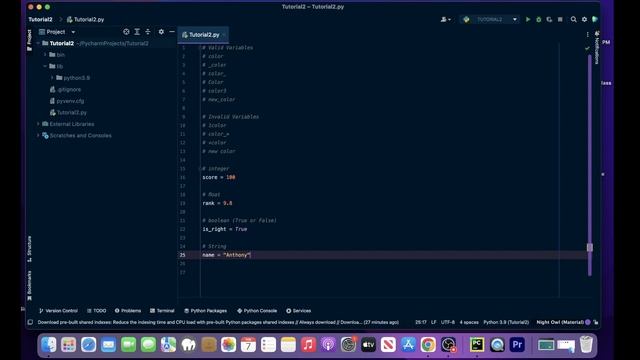This screenshot has width=640, height=360.
Task: Toggle the Project side tool window button
Action: tap(29, 40)
